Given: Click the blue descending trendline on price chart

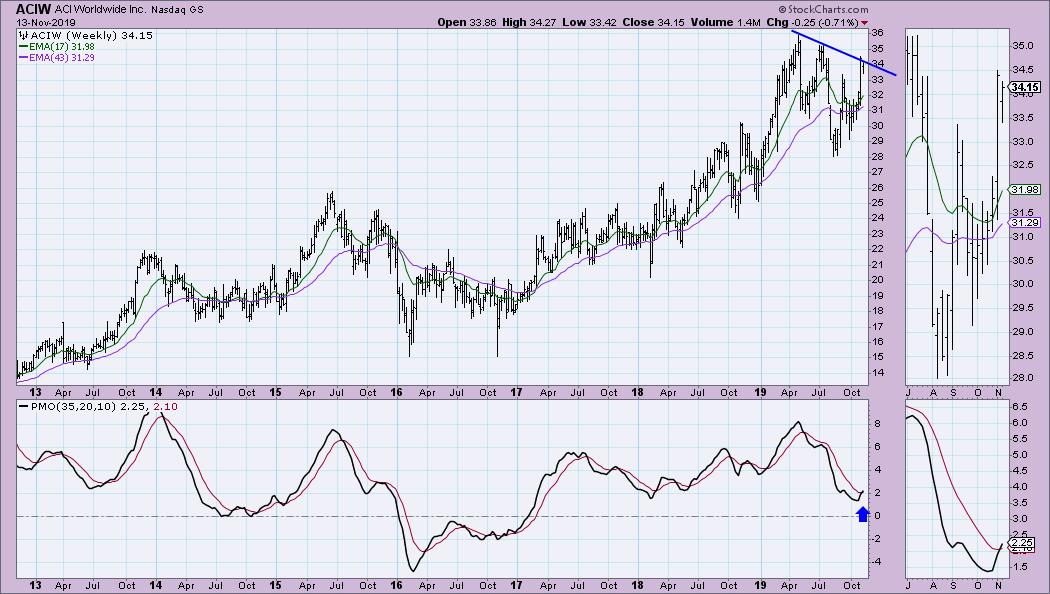Looking at the screenshot, I should [x=845, y=53].
